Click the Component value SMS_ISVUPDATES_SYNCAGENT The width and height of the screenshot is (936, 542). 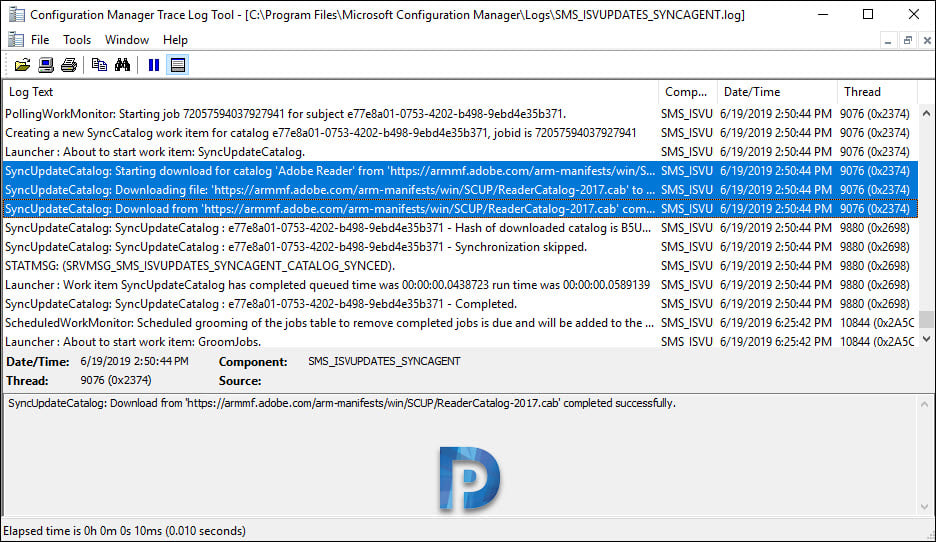coord(384,361)
